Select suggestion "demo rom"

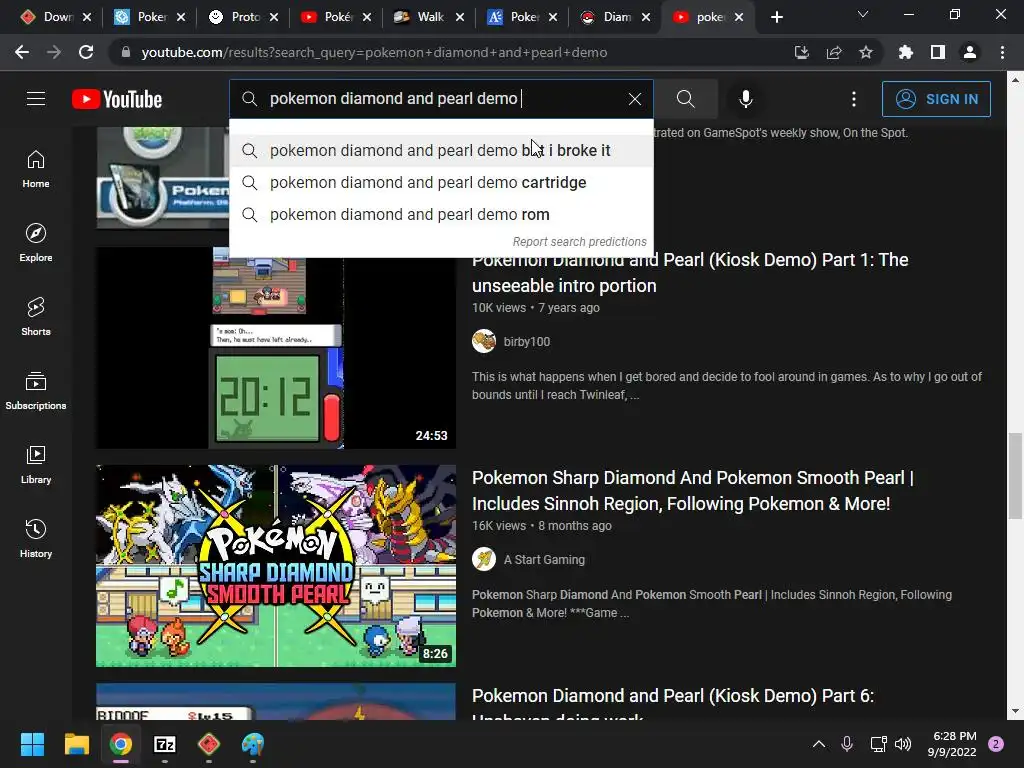point(441,214)
